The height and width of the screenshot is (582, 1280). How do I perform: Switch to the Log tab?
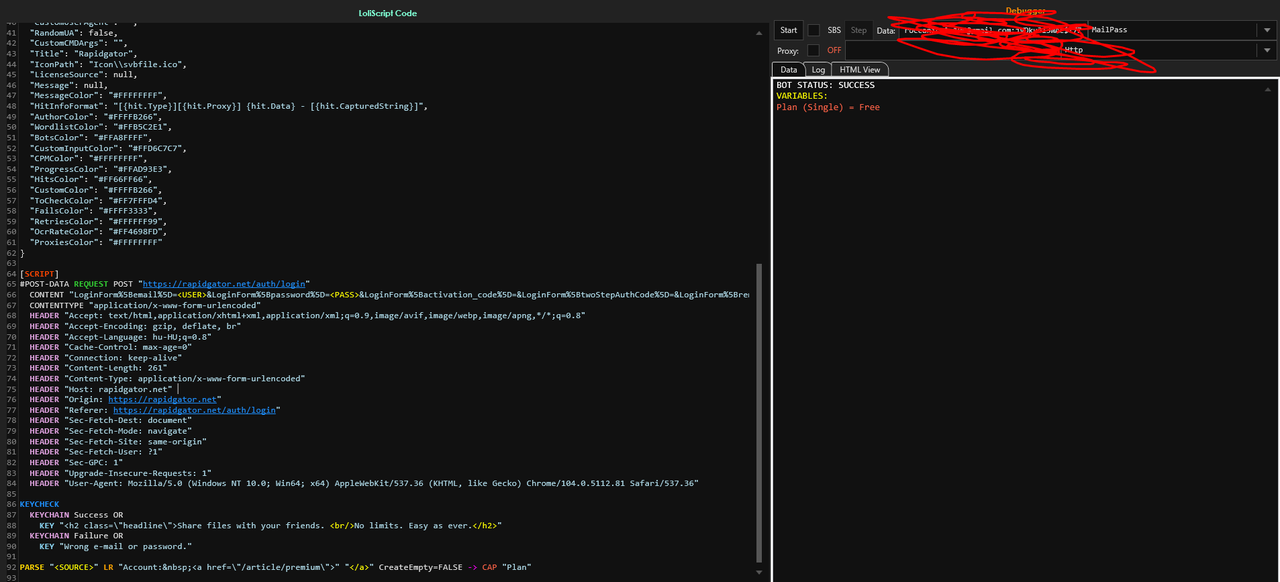point(818,70)
